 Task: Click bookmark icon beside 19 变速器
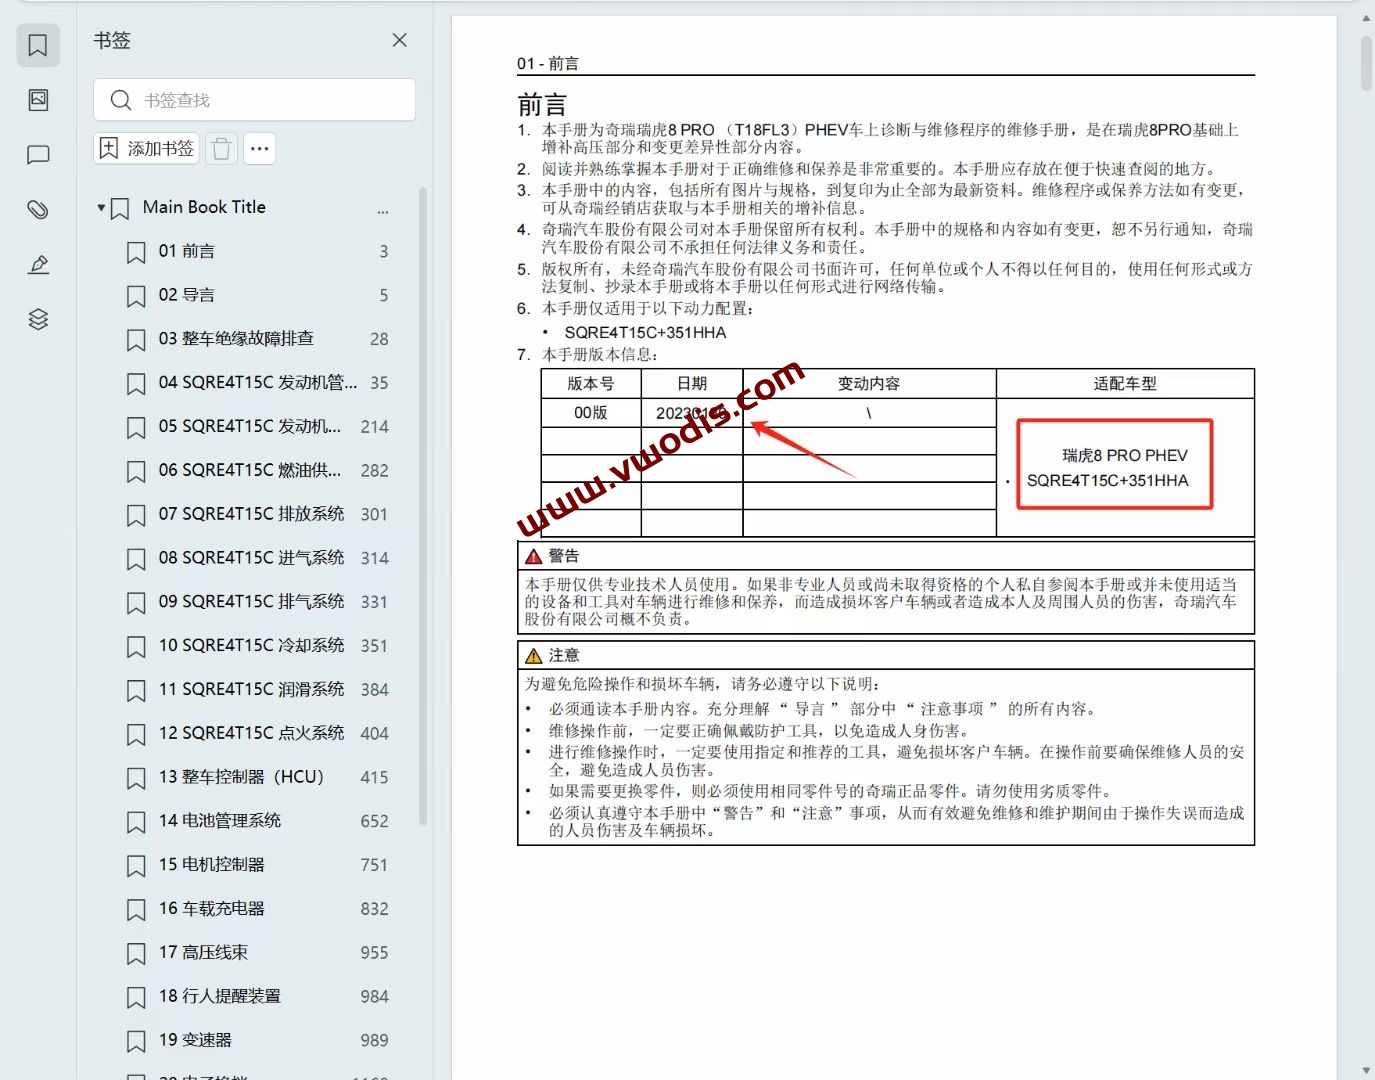coord(136,1042)
